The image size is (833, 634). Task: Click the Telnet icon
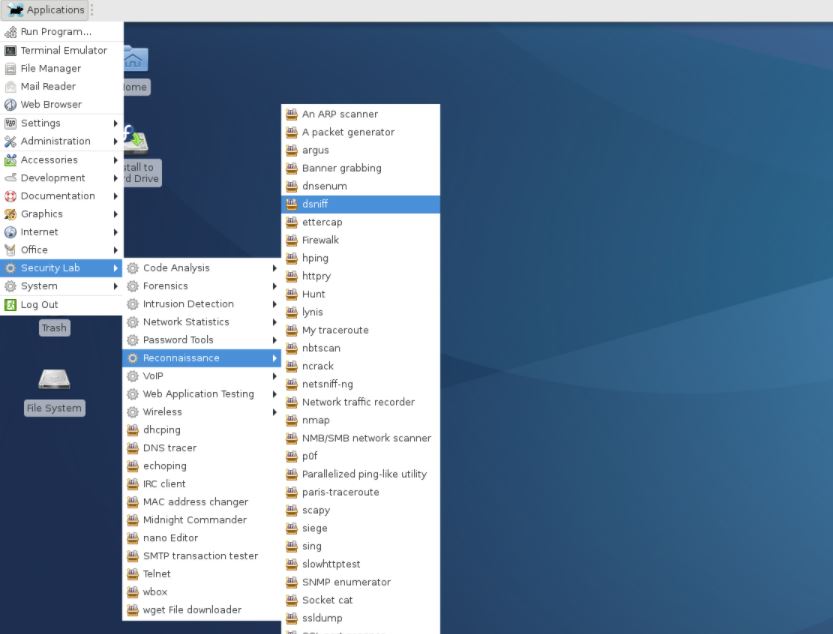click(133, 574)
